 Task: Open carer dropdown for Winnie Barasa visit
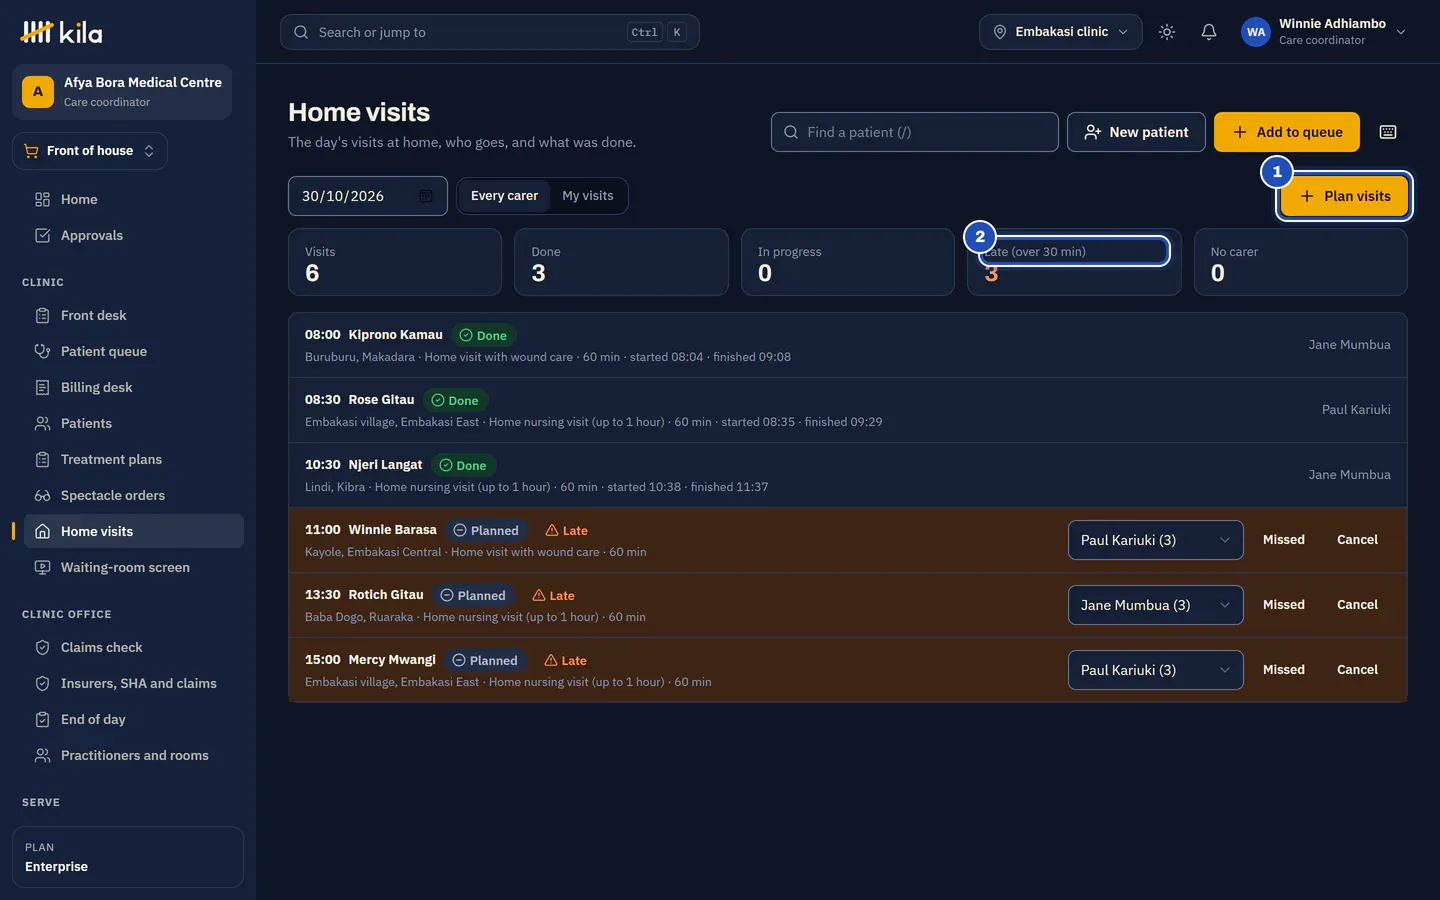pyautogui.click(x=1155, y=540)
